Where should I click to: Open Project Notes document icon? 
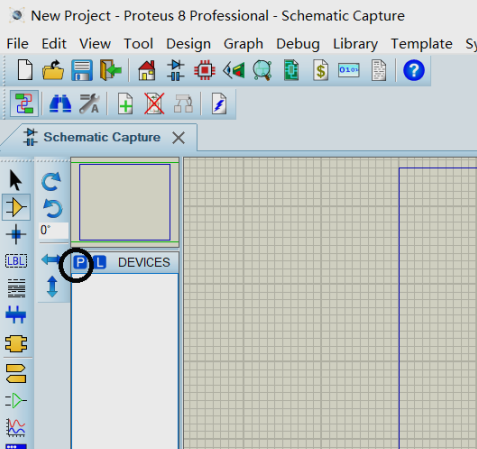click(x=379, y=70)
